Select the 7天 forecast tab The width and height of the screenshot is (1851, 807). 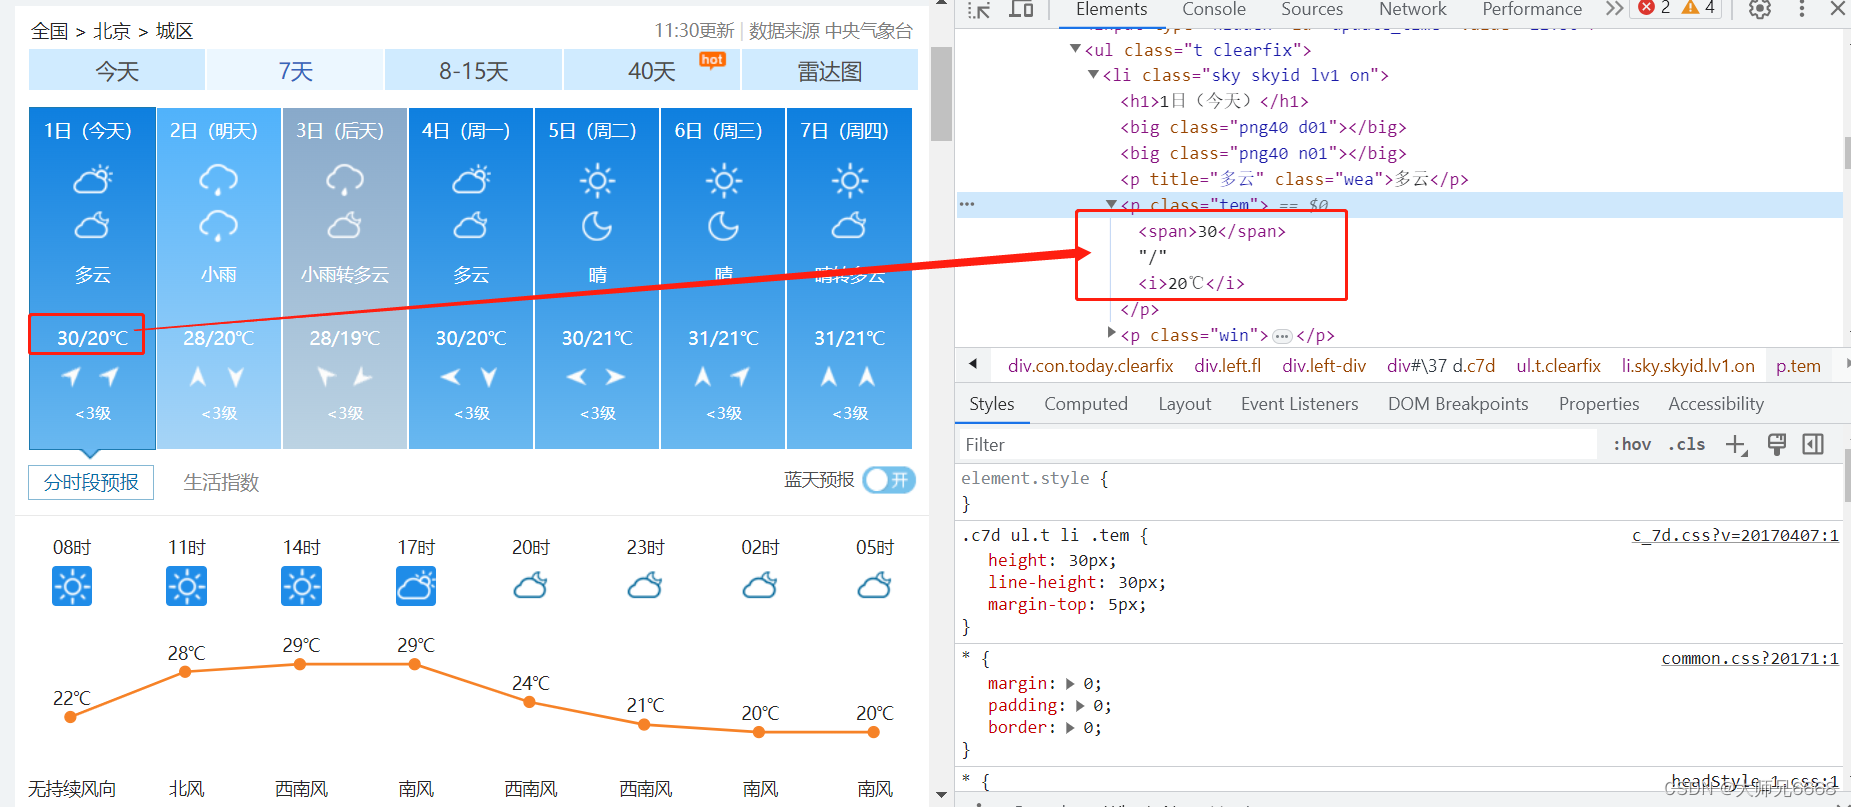(295, 71)
